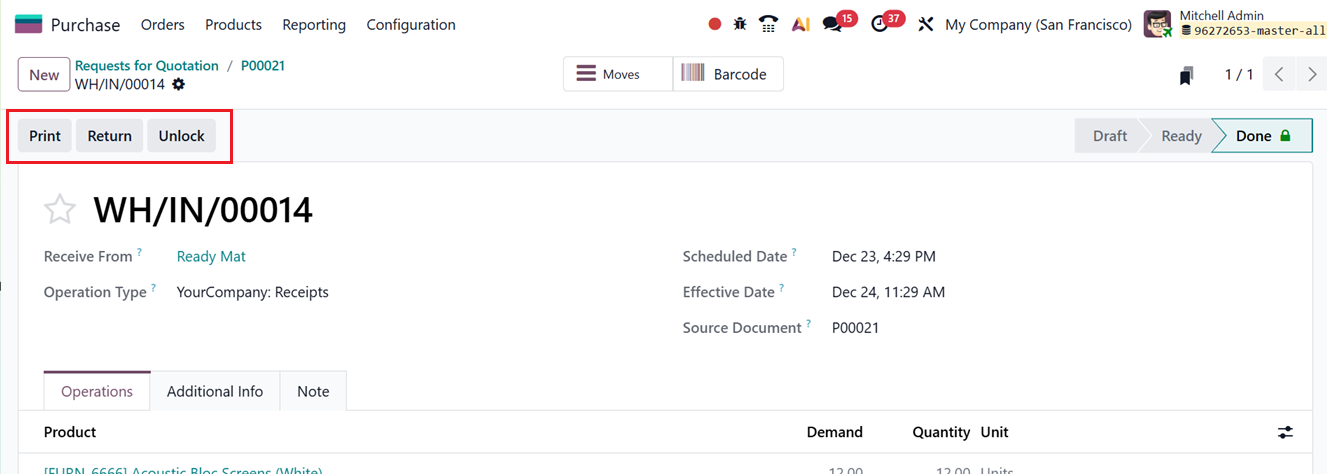Open the gear actions menu beside WH/IN/00014

click(x=179, y=84)
